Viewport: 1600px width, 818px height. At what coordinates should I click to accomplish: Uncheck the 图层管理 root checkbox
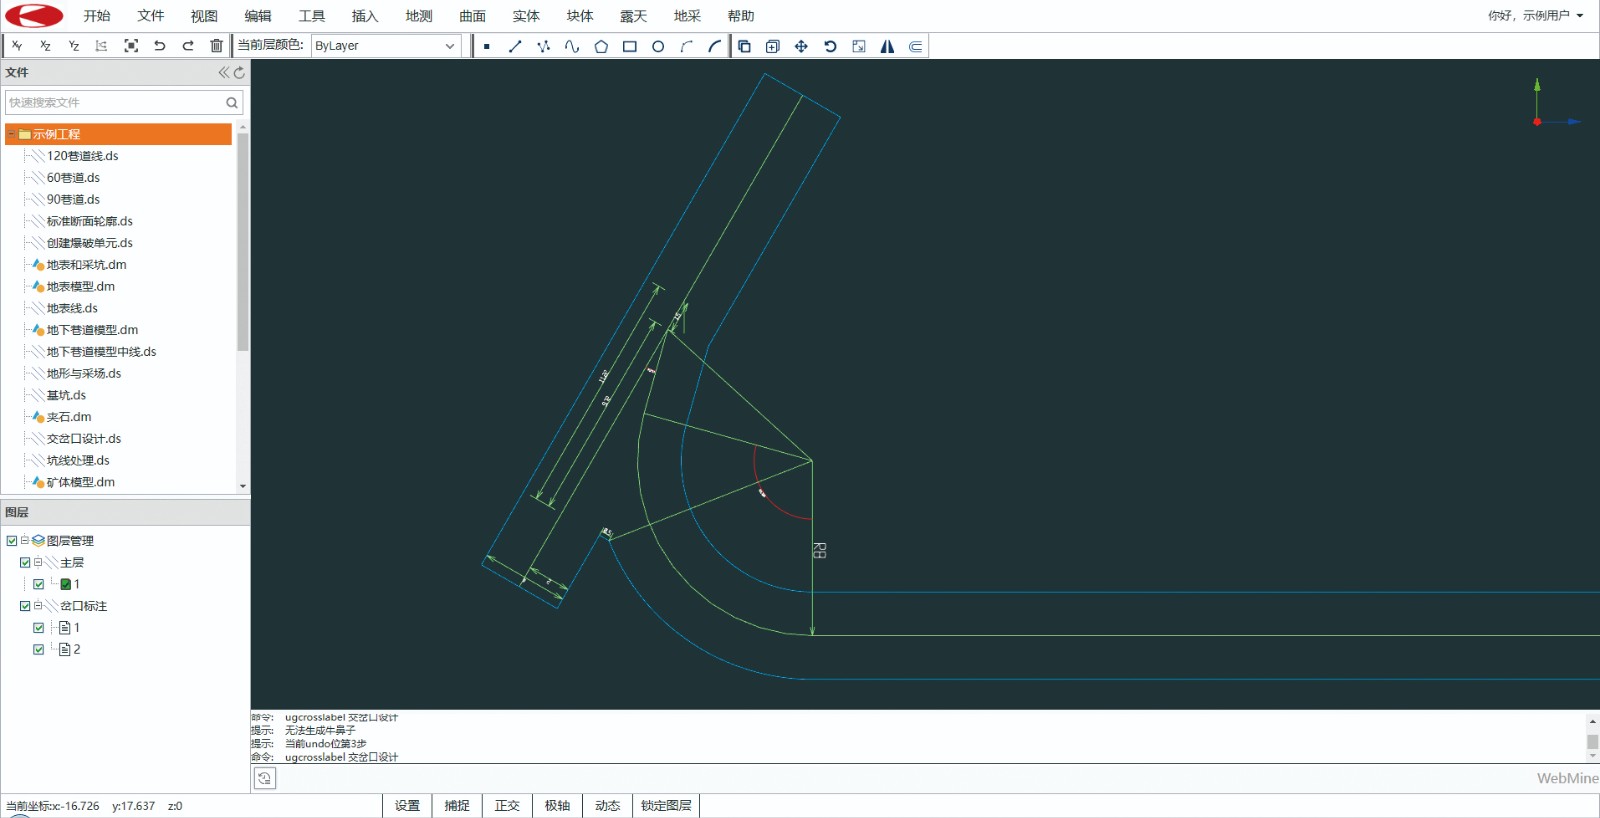[12, 541]
